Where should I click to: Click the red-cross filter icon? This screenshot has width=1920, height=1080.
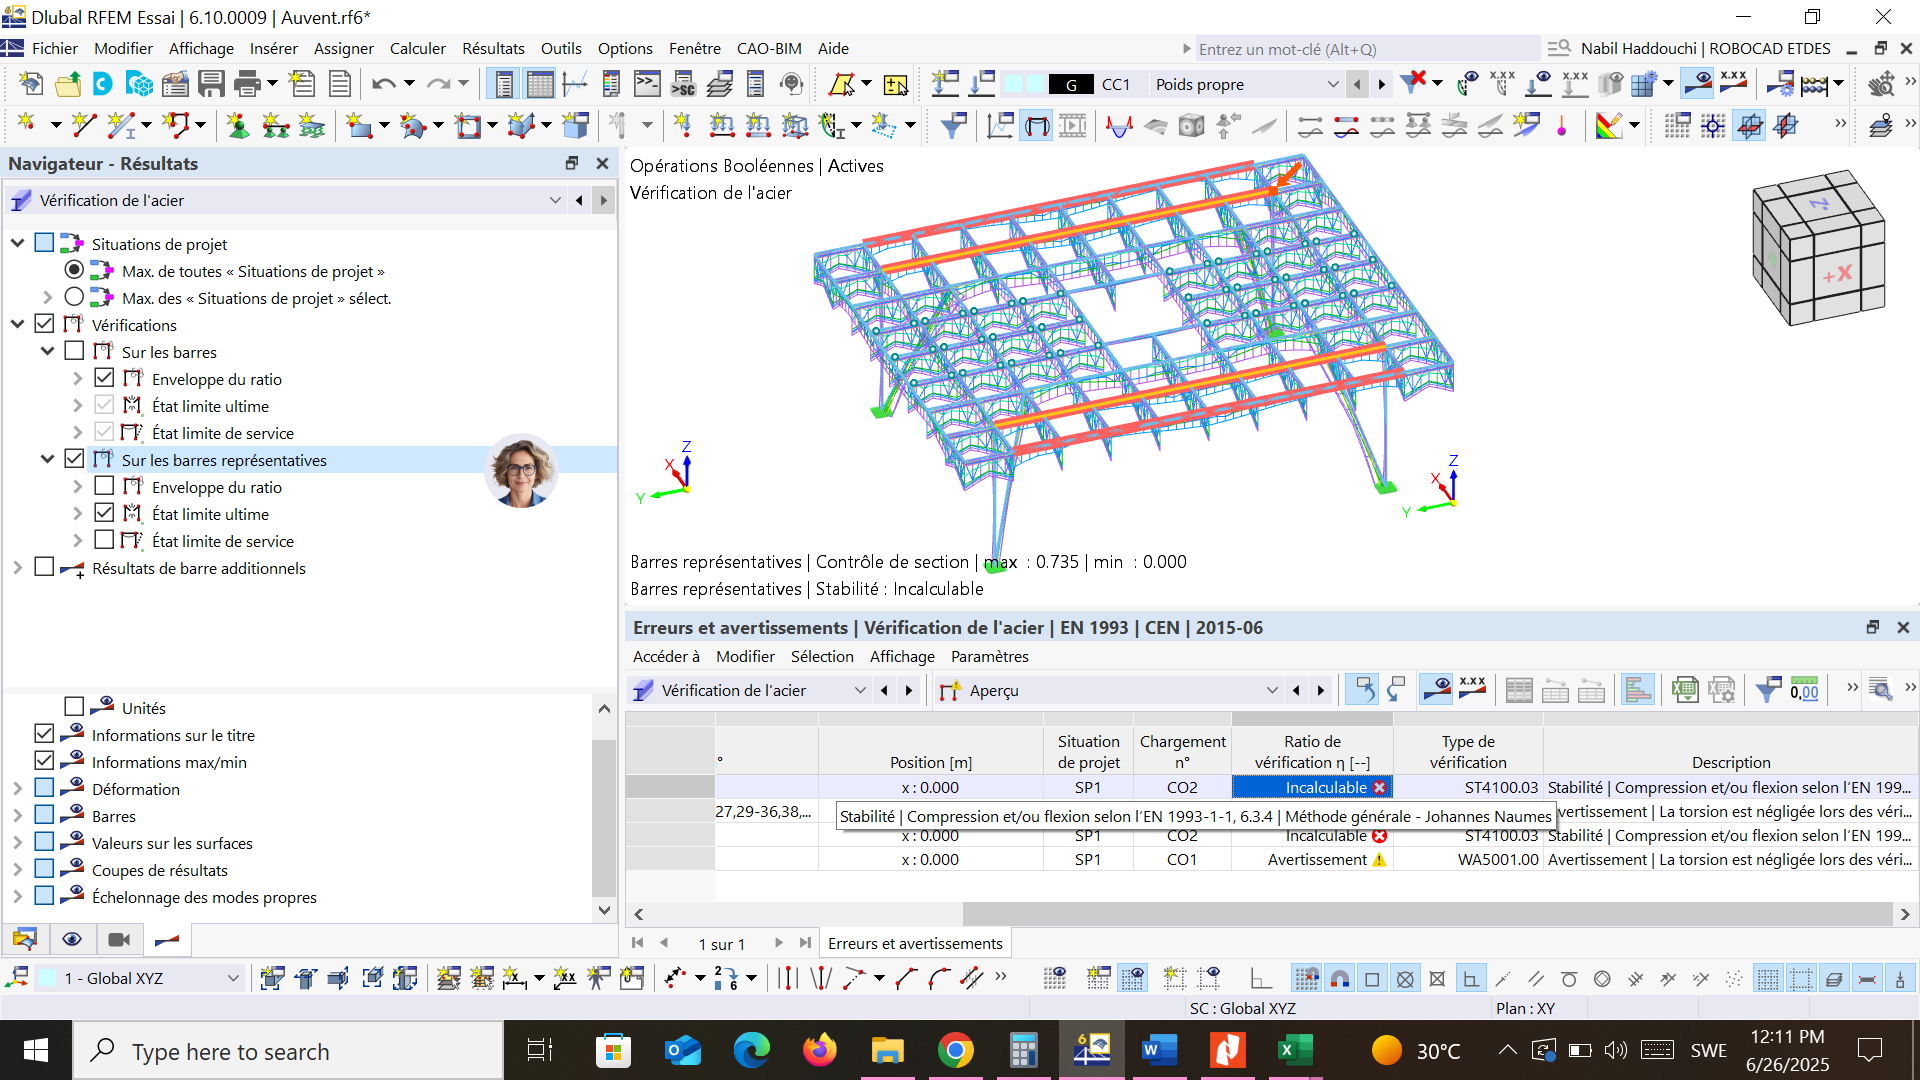pos(1413,84)
